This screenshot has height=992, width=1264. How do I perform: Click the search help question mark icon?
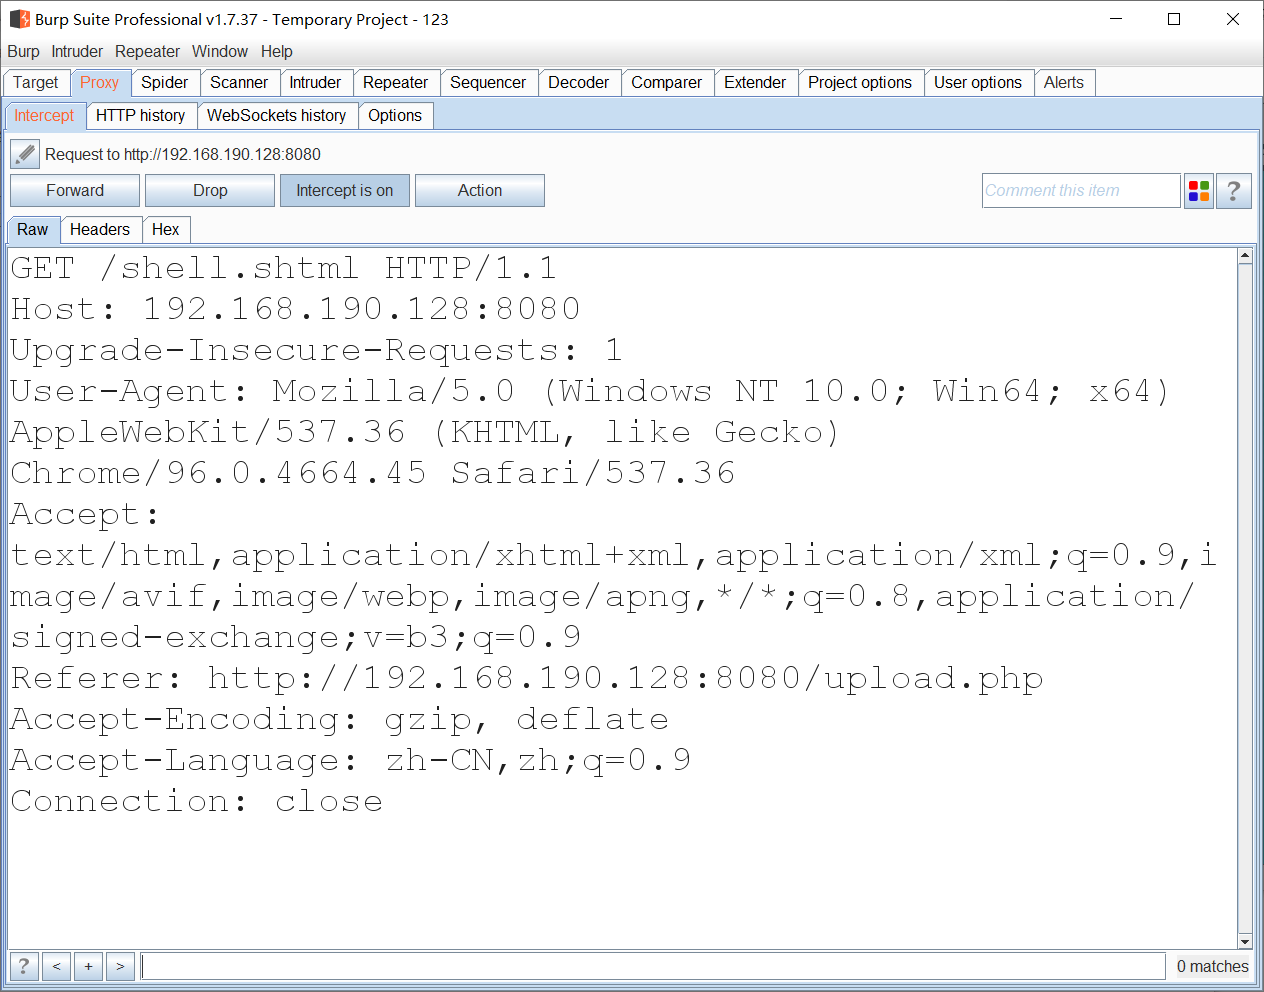[24, 966]
